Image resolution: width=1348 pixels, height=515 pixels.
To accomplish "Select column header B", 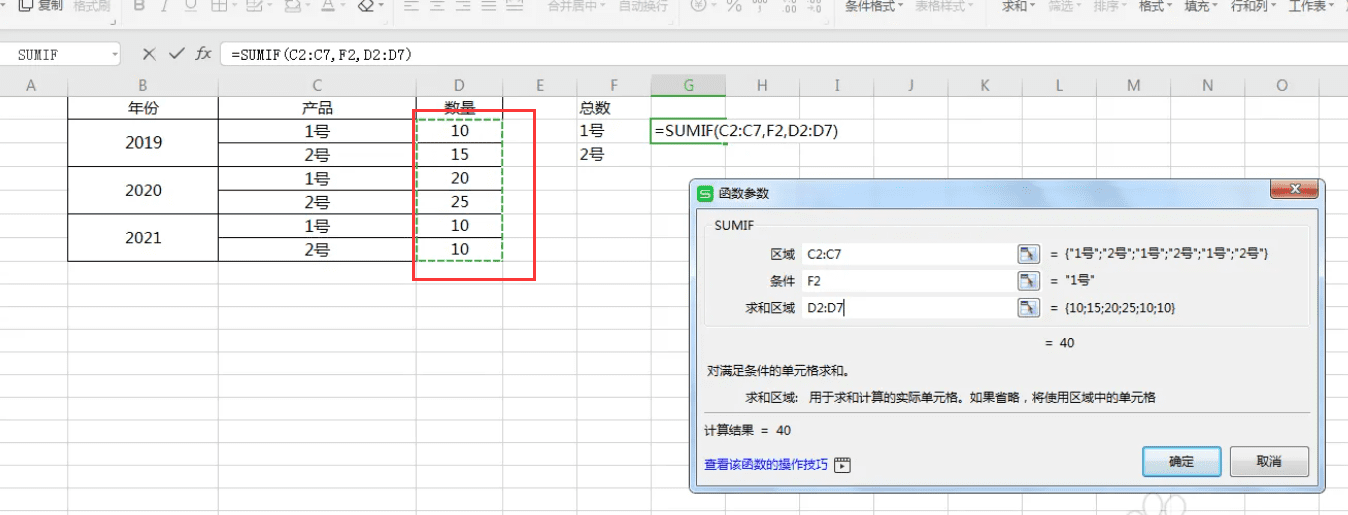I will (143, 86).
